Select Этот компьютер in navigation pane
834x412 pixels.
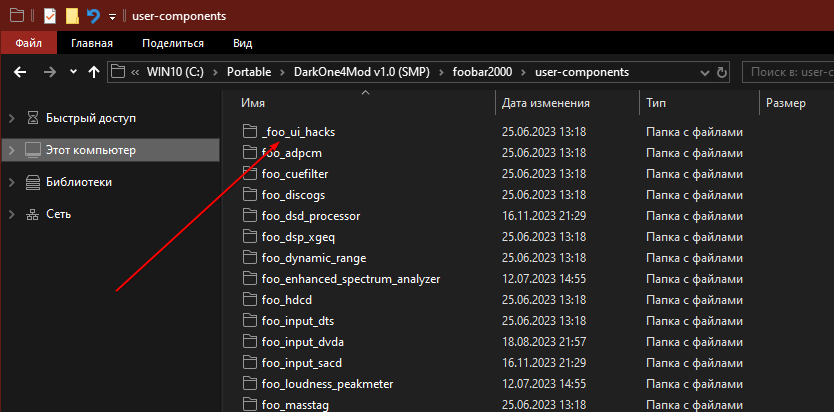pos(91,150)
